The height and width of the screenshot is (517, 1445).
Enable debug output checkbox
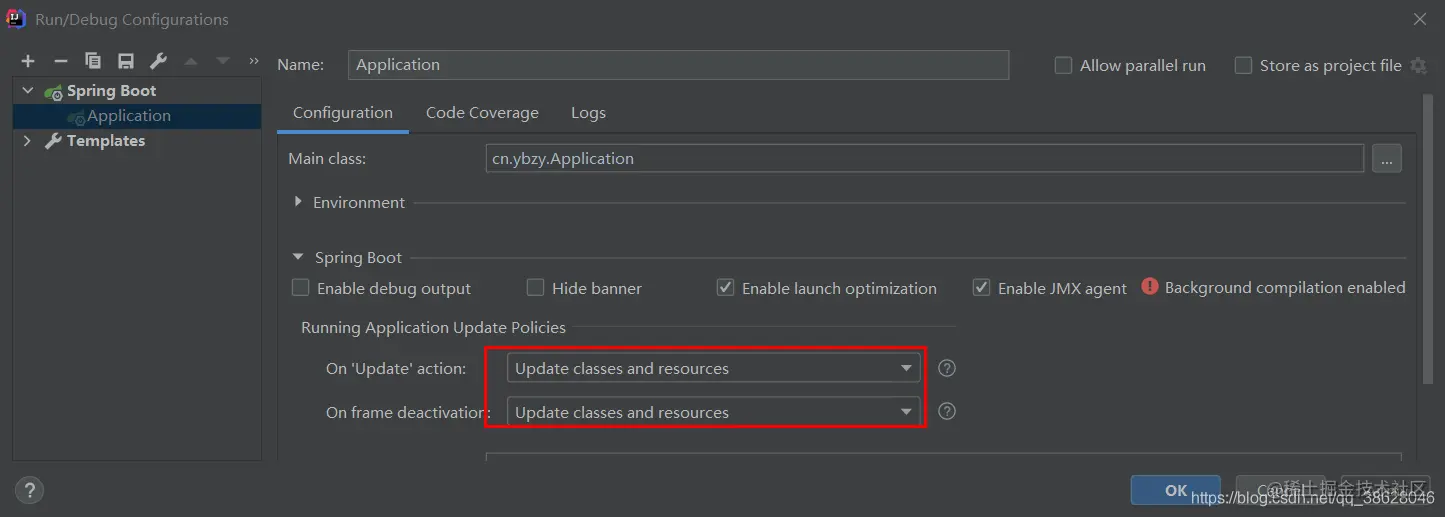(300, 288)
